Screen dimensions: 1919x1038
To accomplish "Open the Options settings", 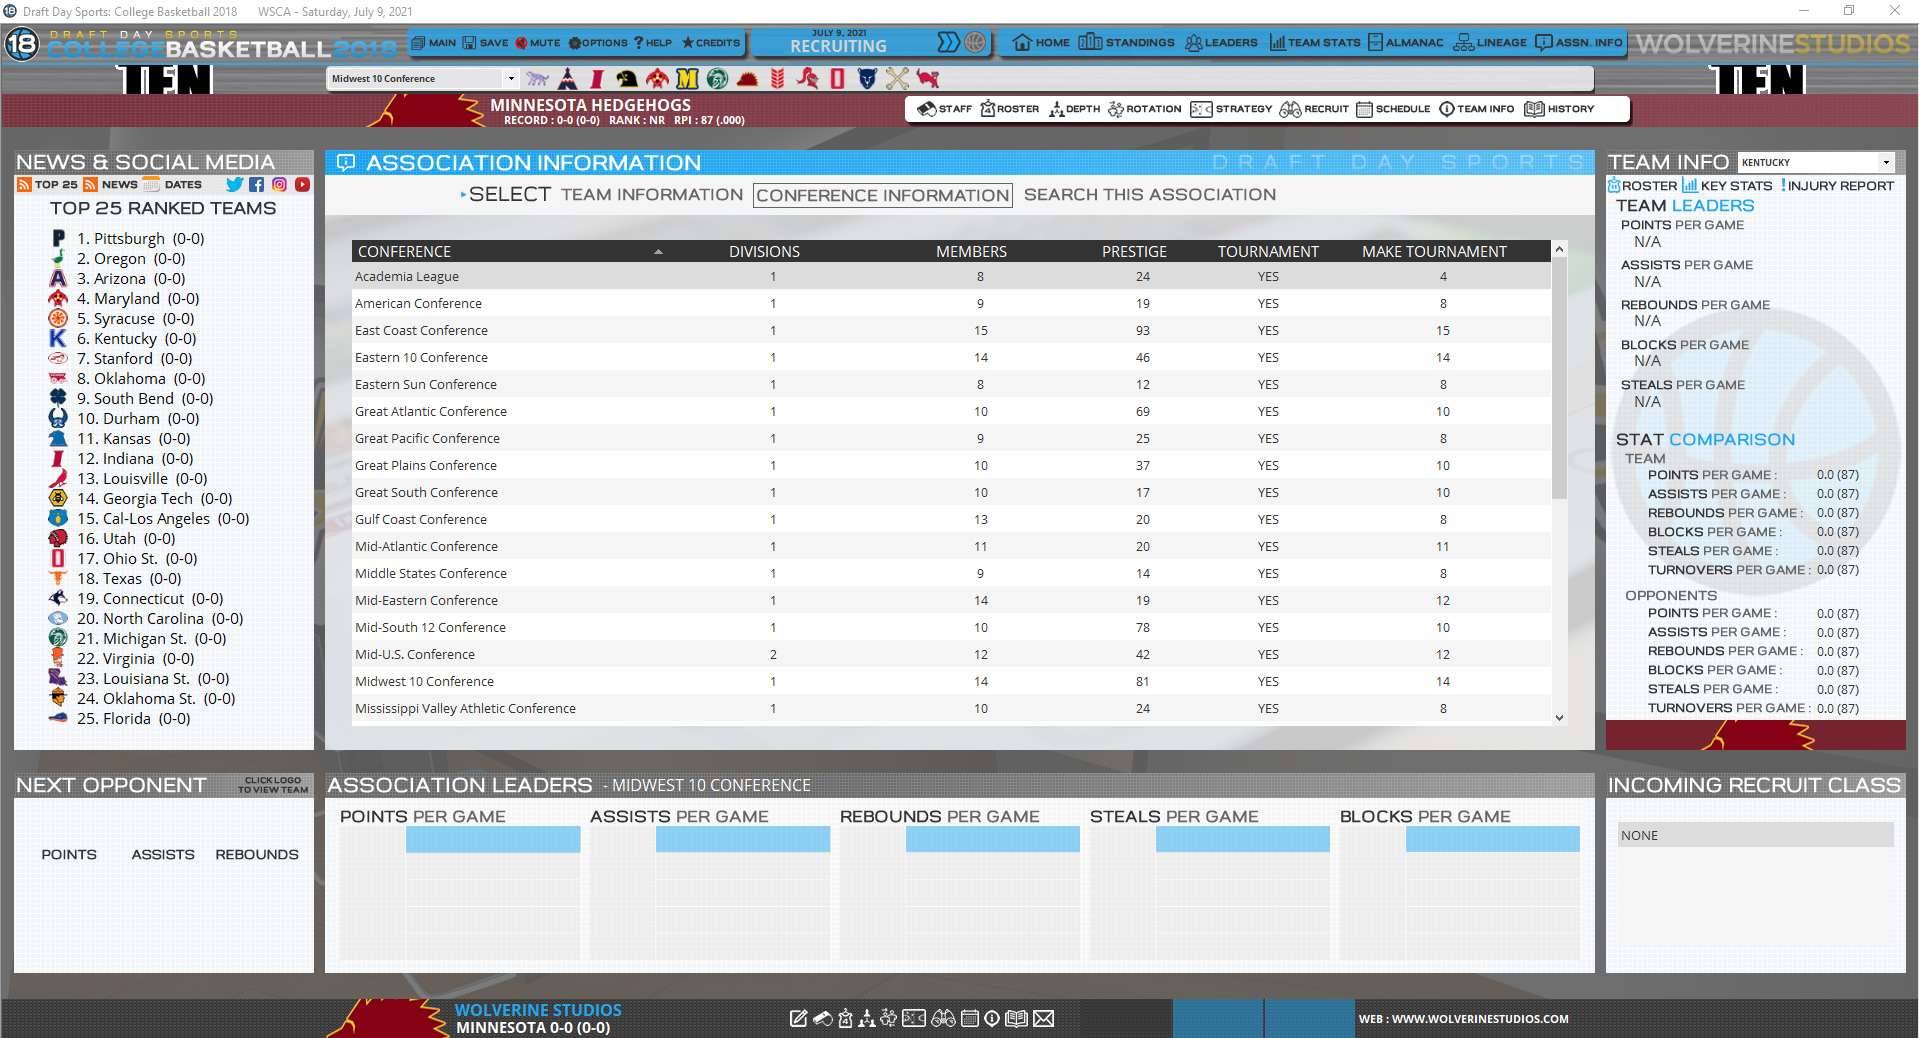I will tap(598, 43).
